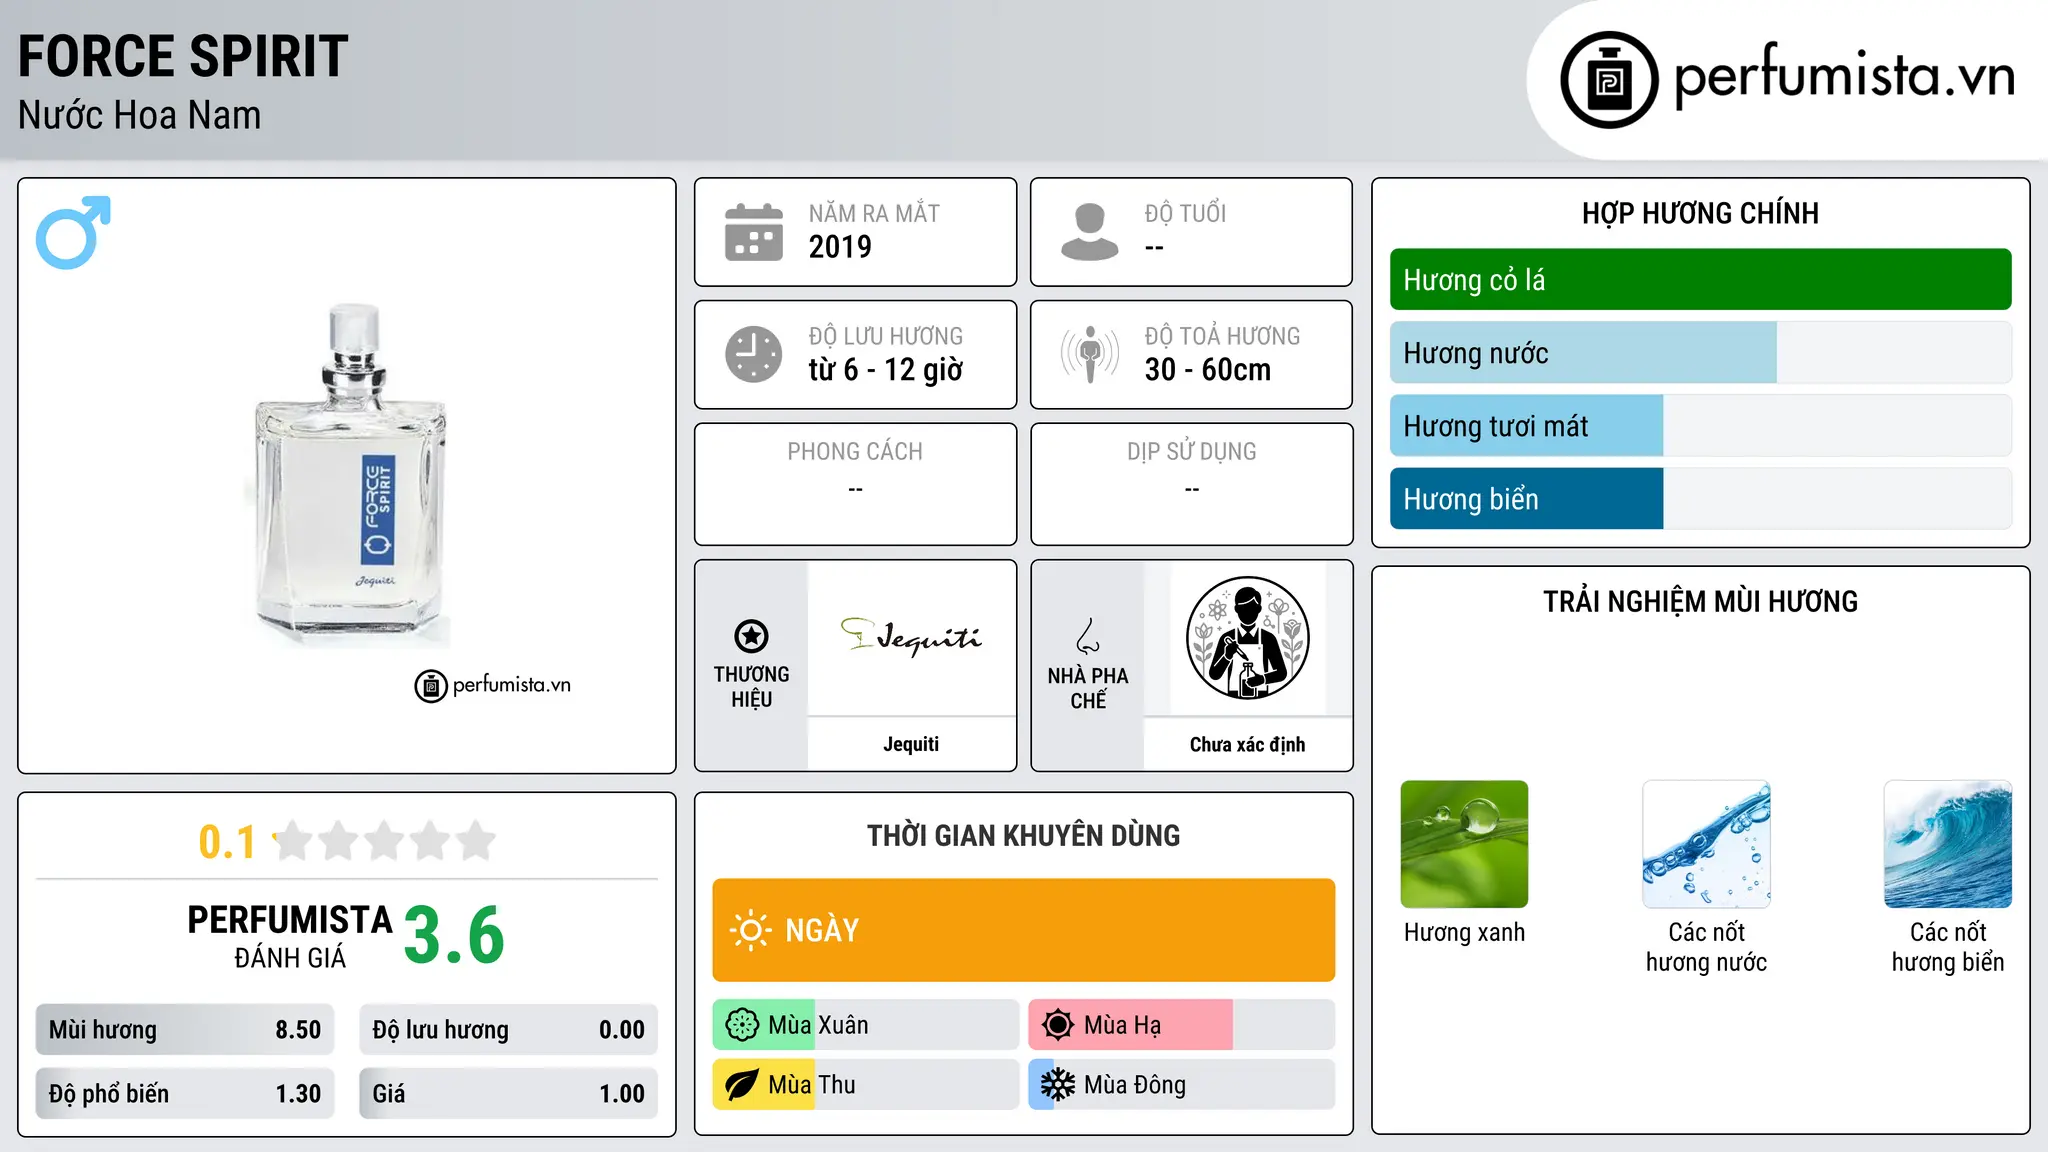2048x1152 pixels.
Task: Click the sillage value 30 - 60cm
Action: (1208, 370)
